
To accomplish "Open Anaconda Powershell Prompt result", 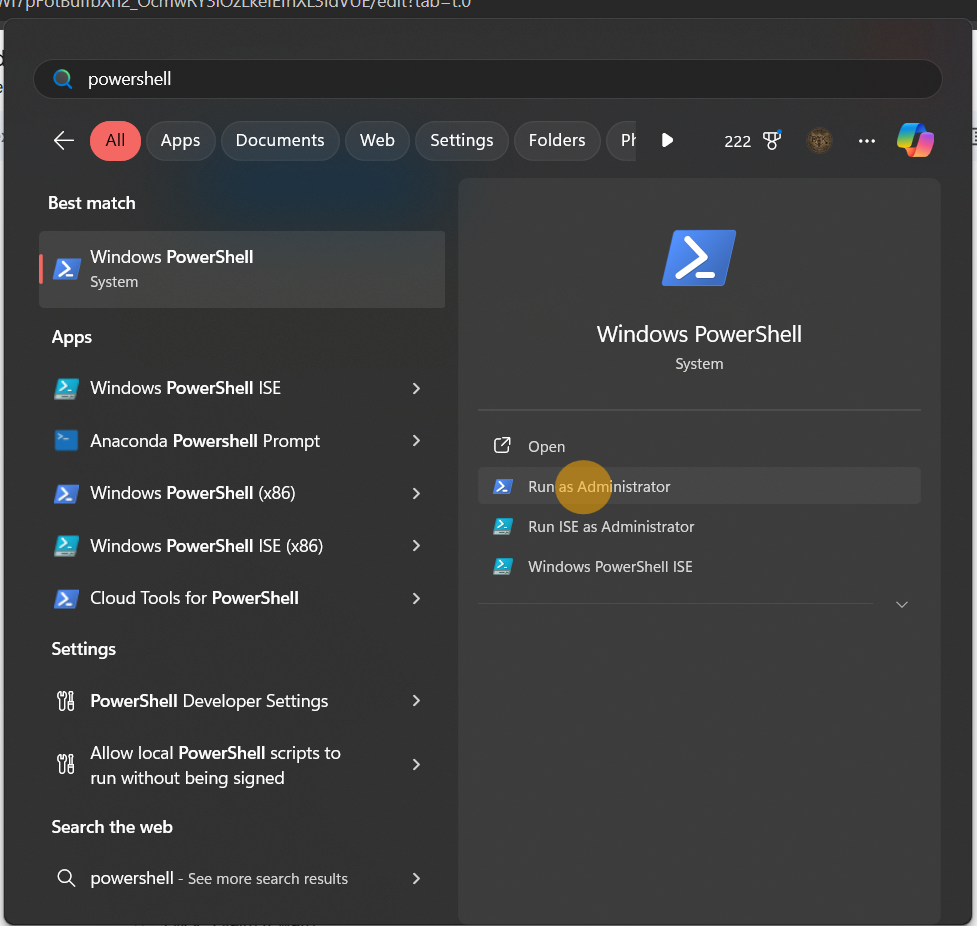I will pos(242,441).
